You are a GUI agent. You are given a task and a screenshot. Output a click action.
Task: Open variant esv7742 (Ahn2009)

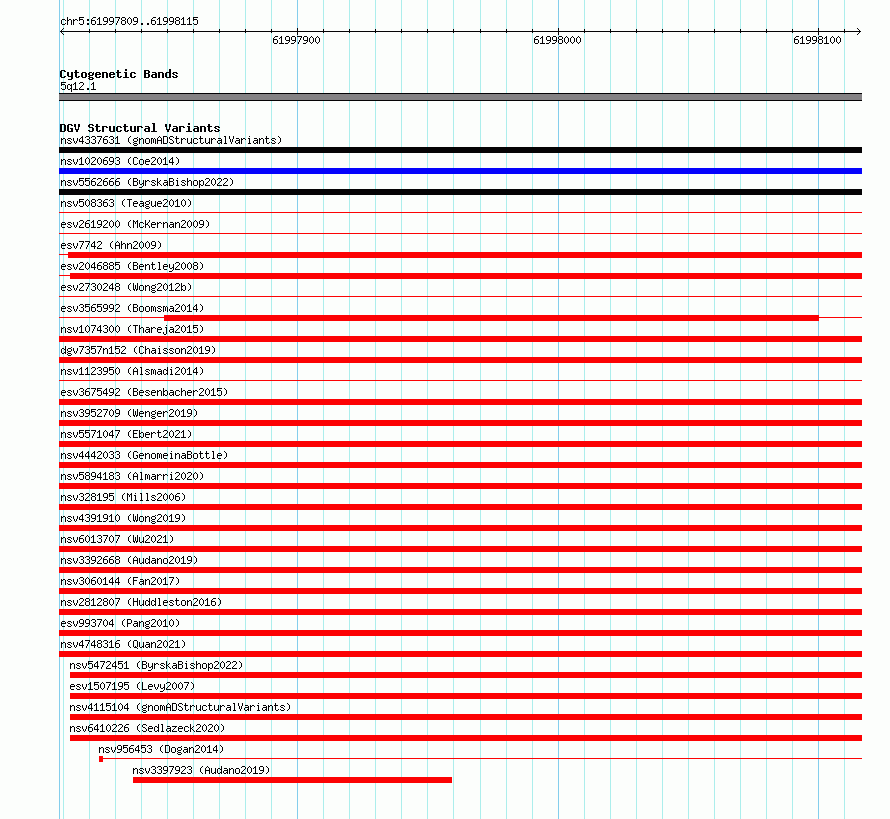[111, 245]
